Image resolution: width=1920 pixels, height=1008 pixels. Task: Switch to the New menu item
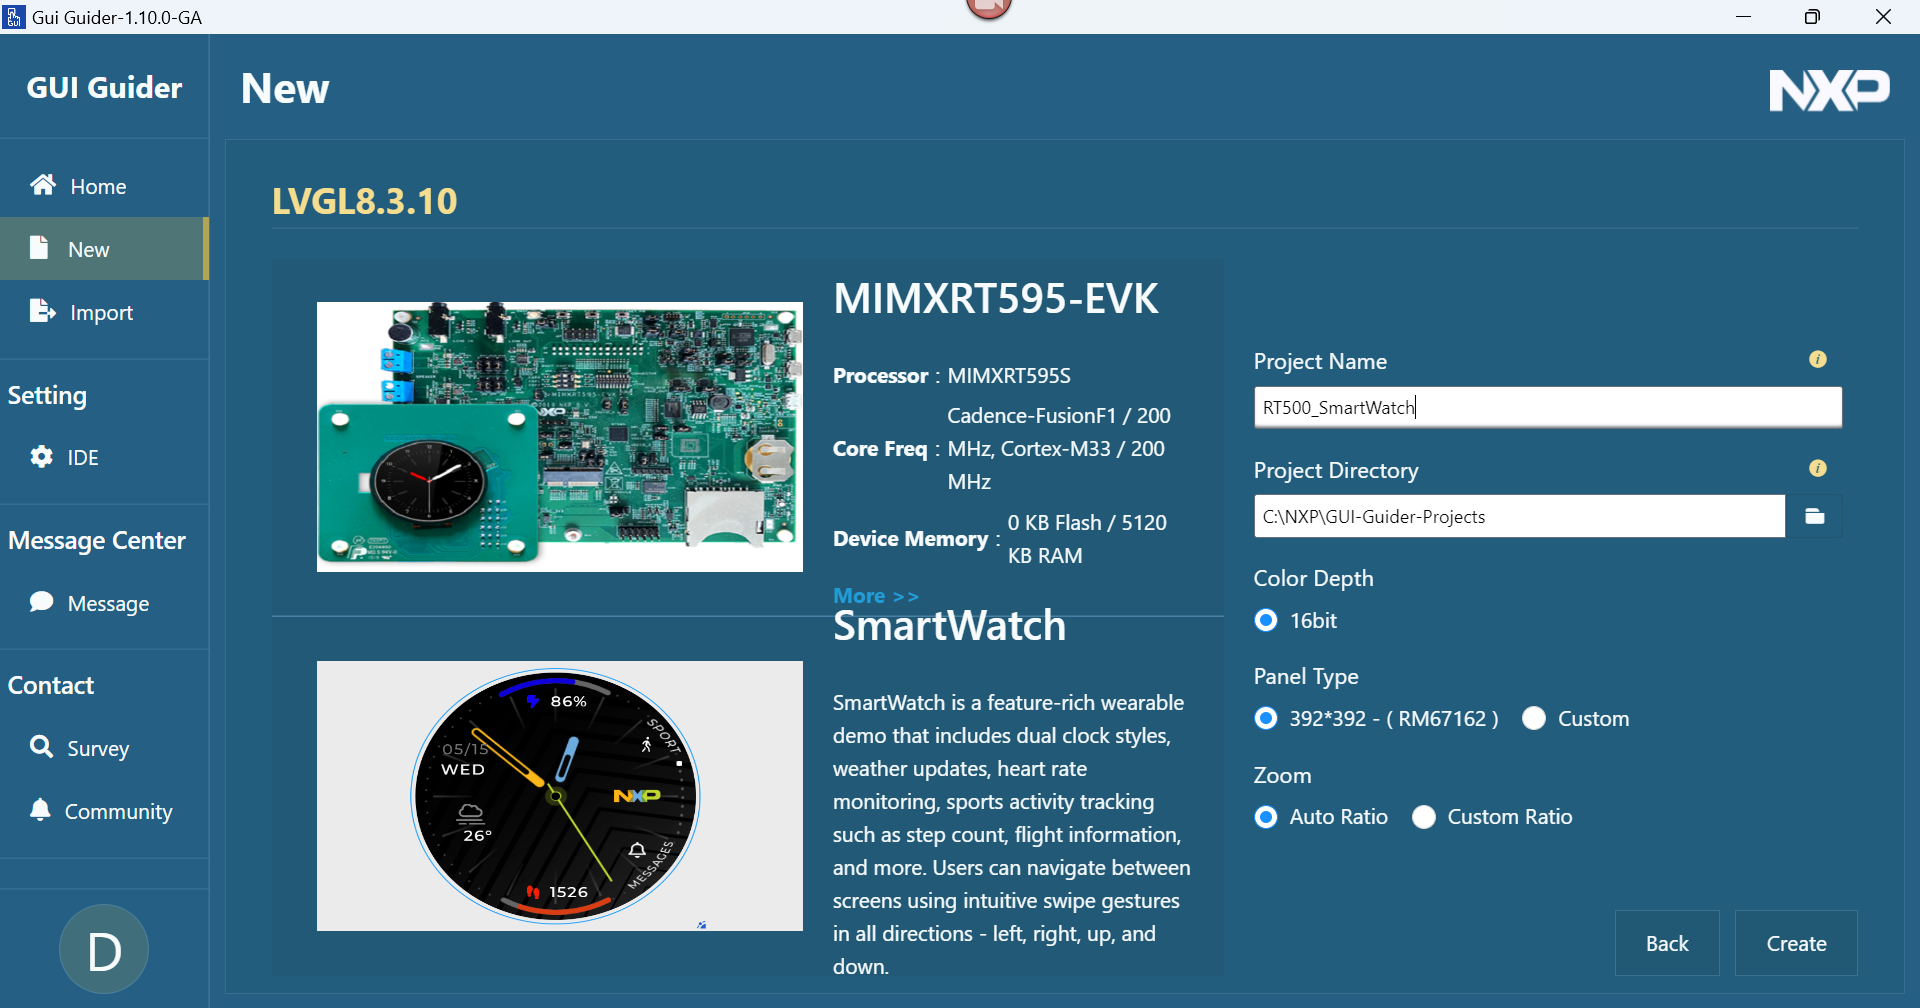pyautogui.click(x=104, y=249)
